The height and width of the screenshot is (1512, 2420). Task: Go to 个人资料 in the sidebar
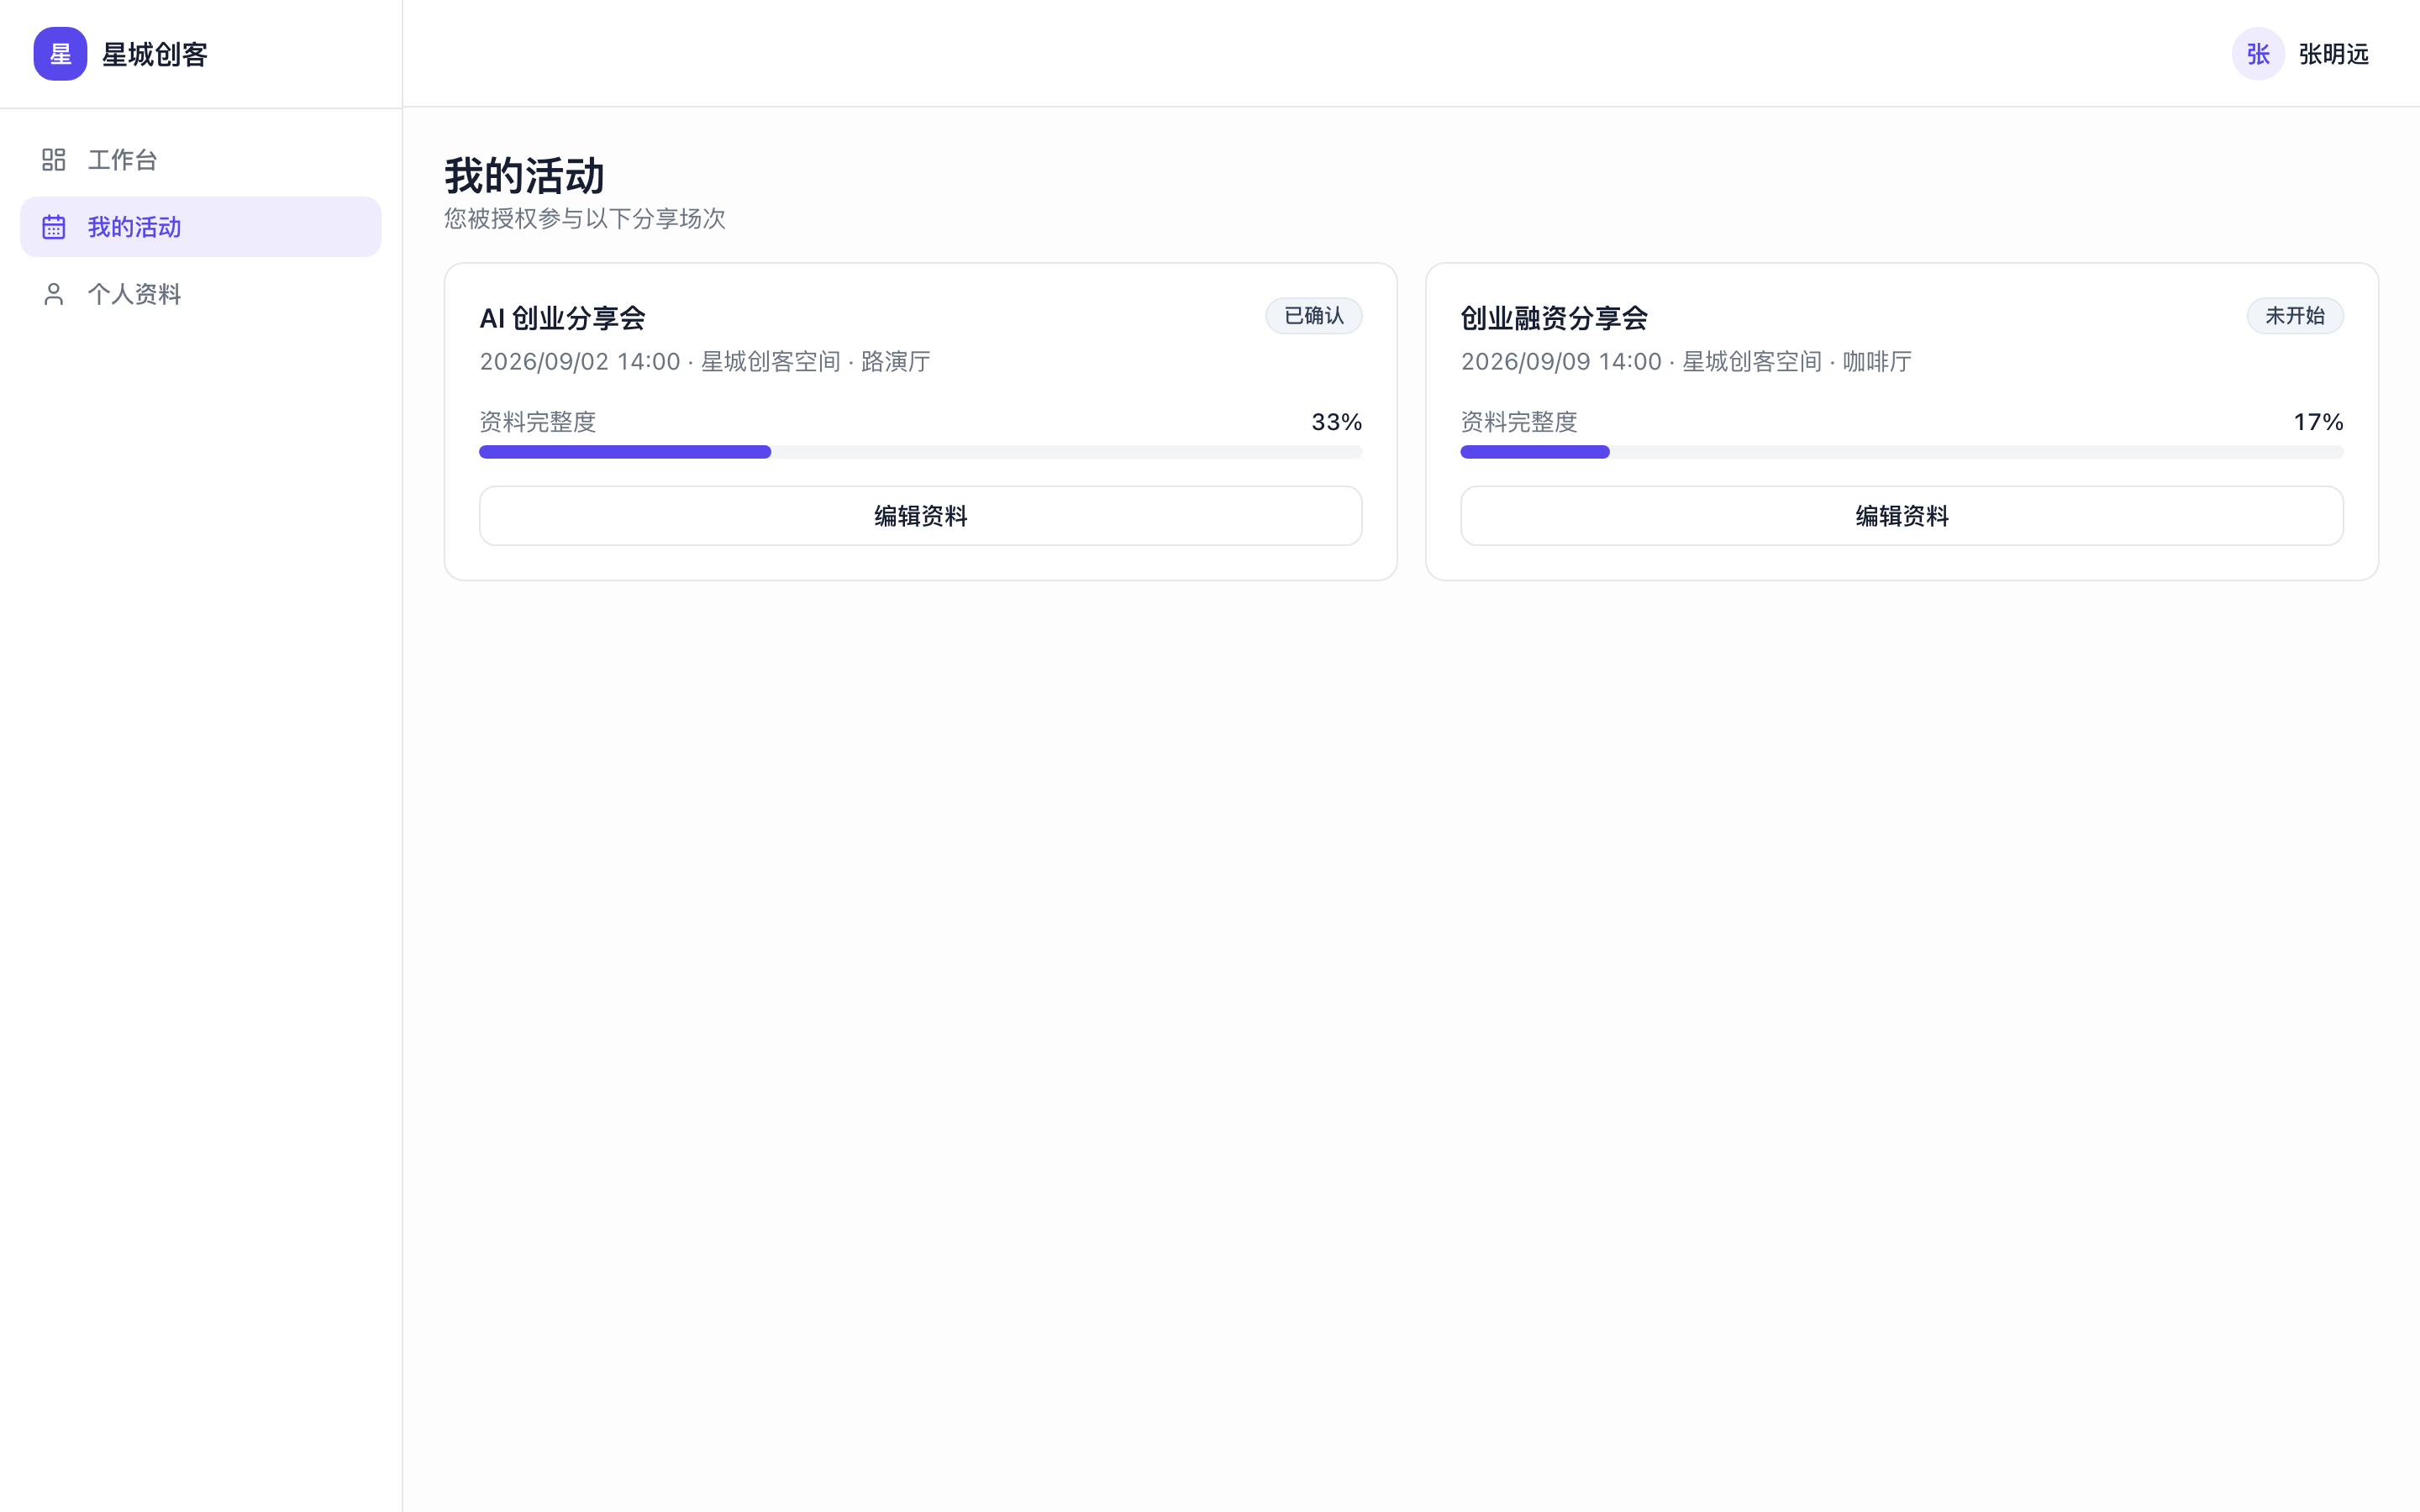pos(201,294)
